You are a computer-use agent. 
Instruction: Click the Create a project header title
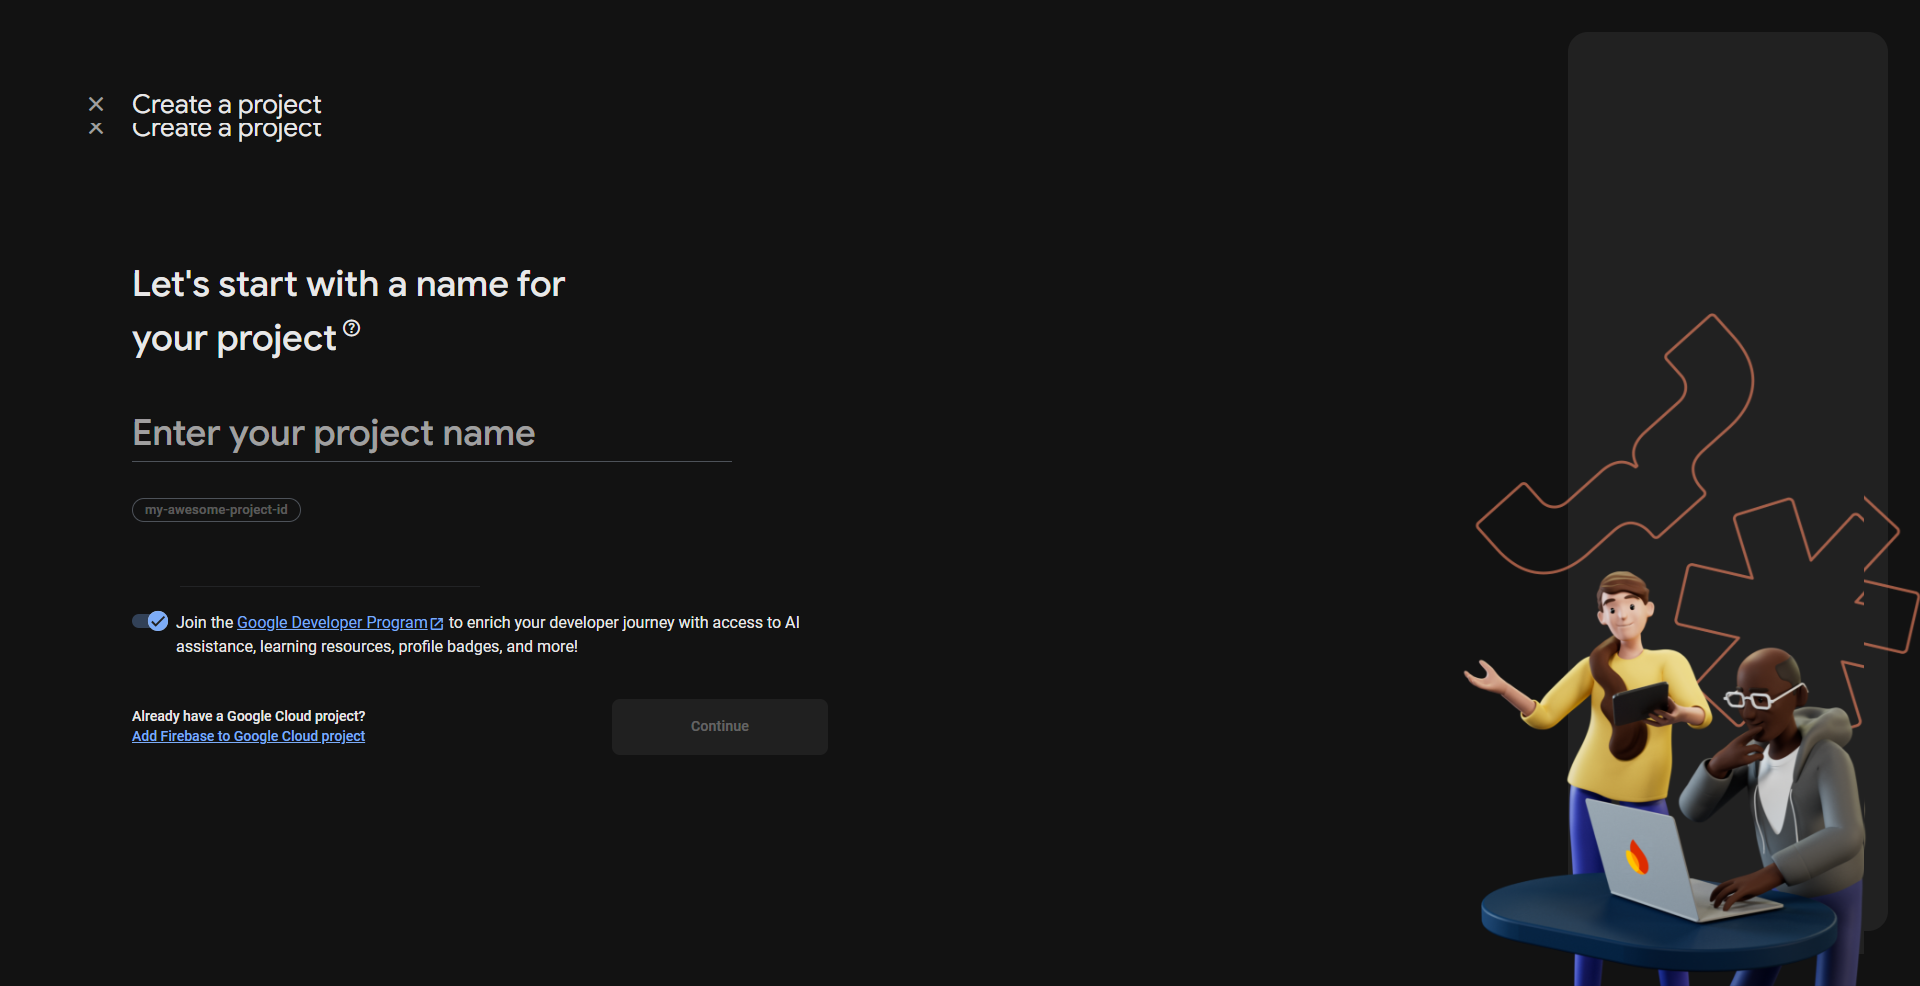[226, 104]
